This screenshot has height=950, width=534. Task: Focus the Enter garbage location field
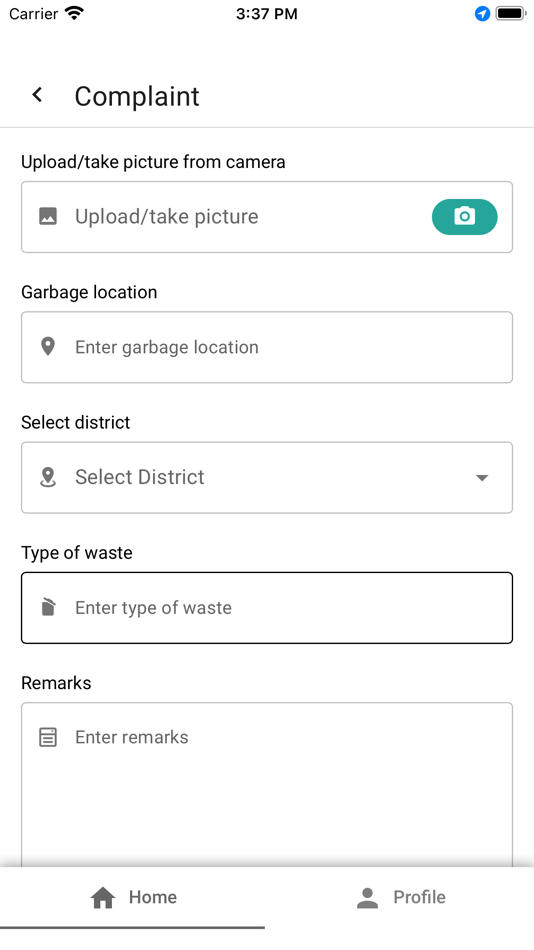267,347
